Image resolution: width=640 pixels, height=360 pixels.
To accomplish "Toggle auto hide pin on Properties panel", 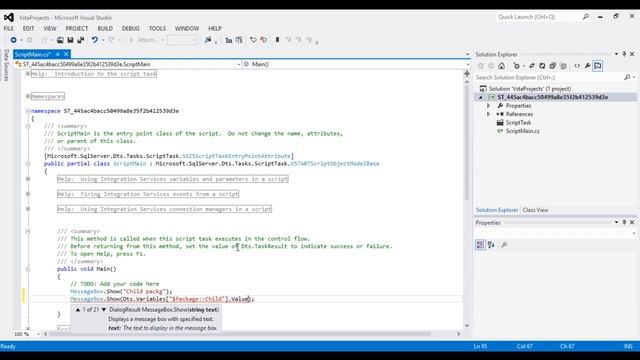I will point(624,222).
